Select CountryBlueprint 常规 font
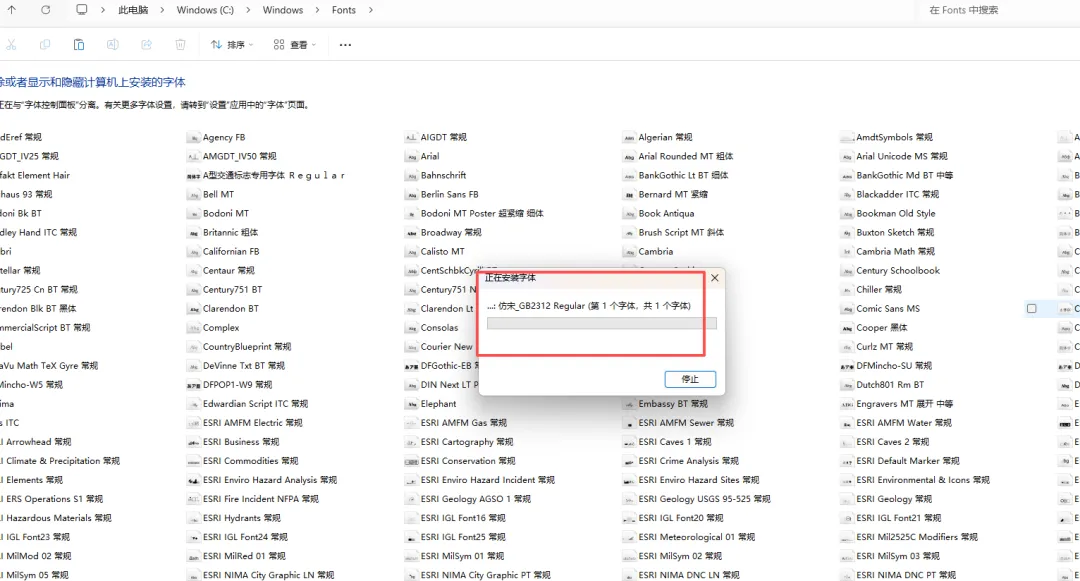Viewport: 1080px width, 581px height. click(x=247, y=347)
